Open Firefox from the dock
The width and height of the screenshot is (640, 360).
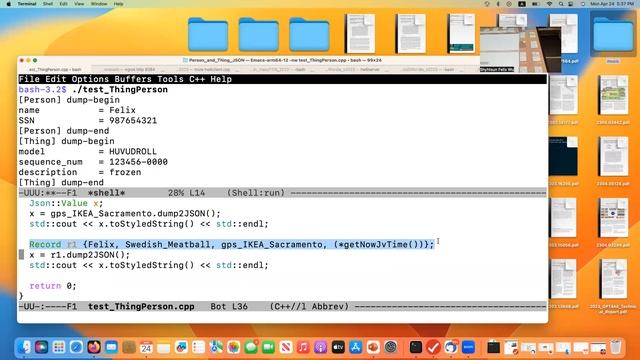[x=94, y=347]
